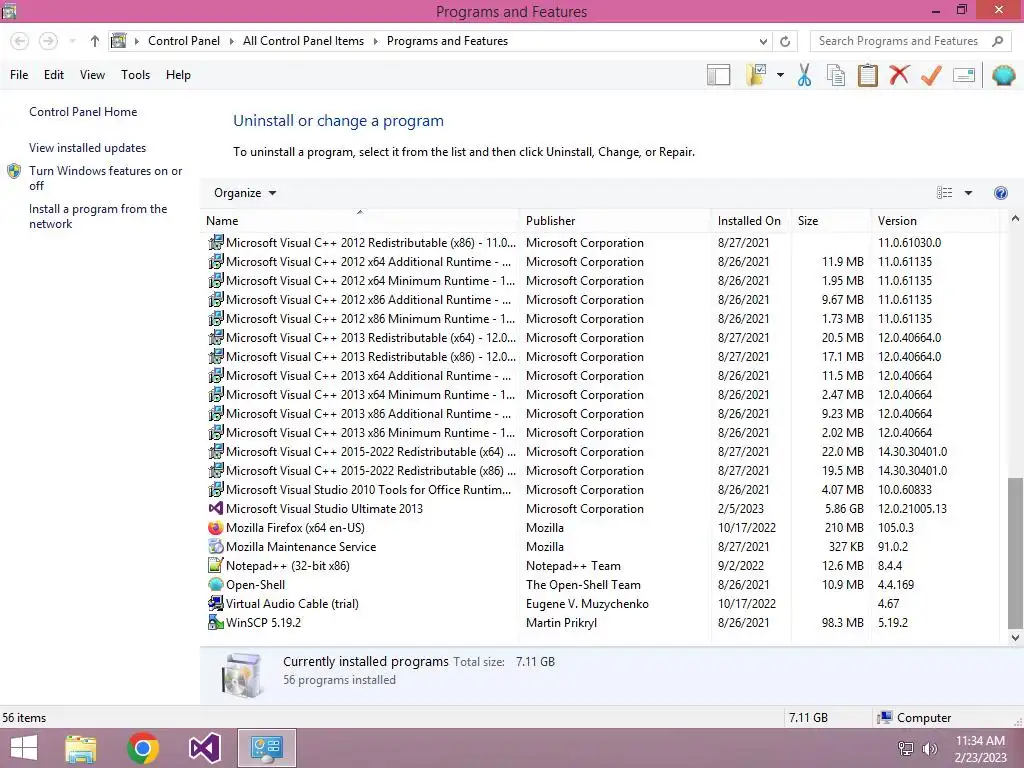Click the WinSCP program icon

216,622
